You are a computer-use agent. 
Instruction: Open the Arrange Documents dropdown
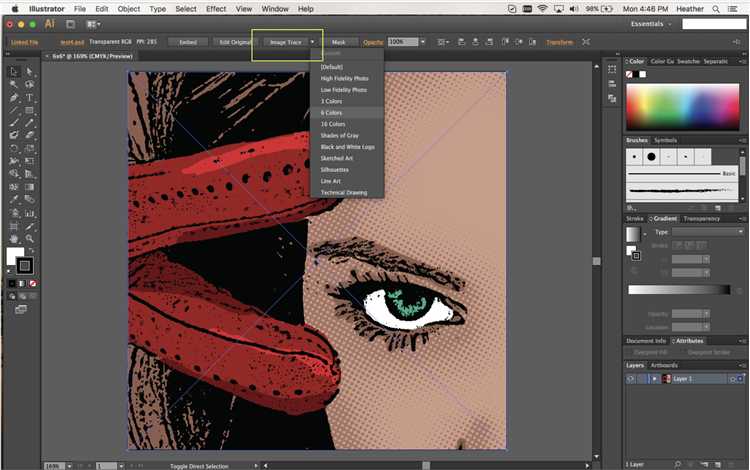pos(93,24)
